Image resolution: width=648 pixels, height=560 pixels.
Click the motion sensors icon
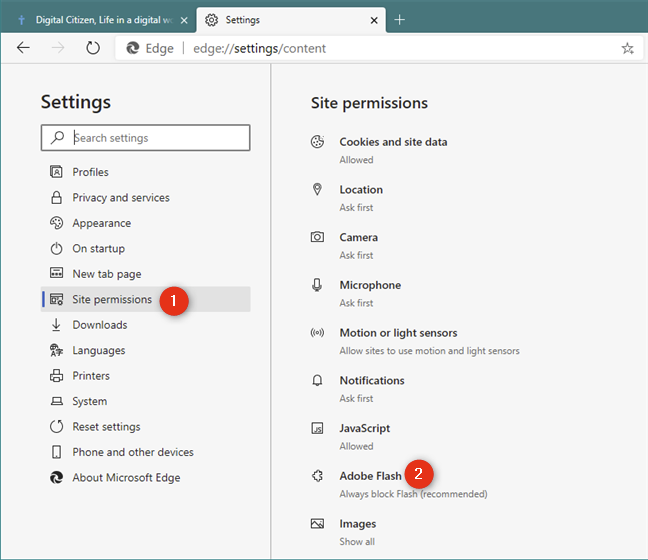point(317,332)
